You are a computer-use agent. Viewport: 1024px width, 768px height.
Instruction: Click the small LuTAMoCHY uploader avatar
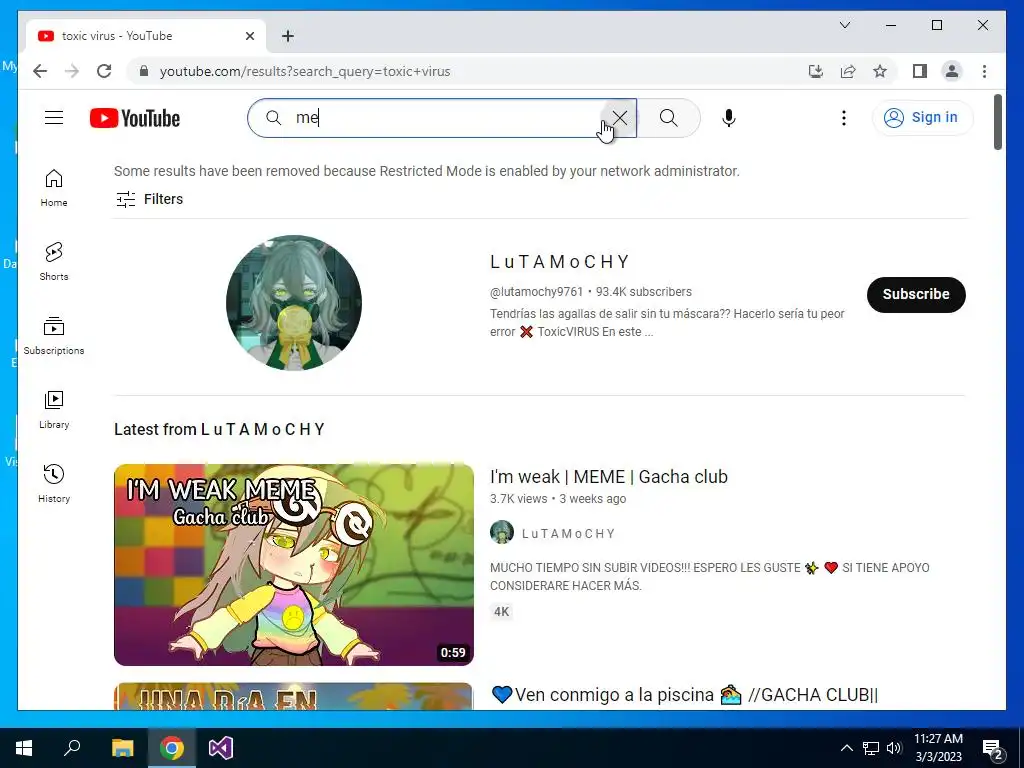coord(502,532)
